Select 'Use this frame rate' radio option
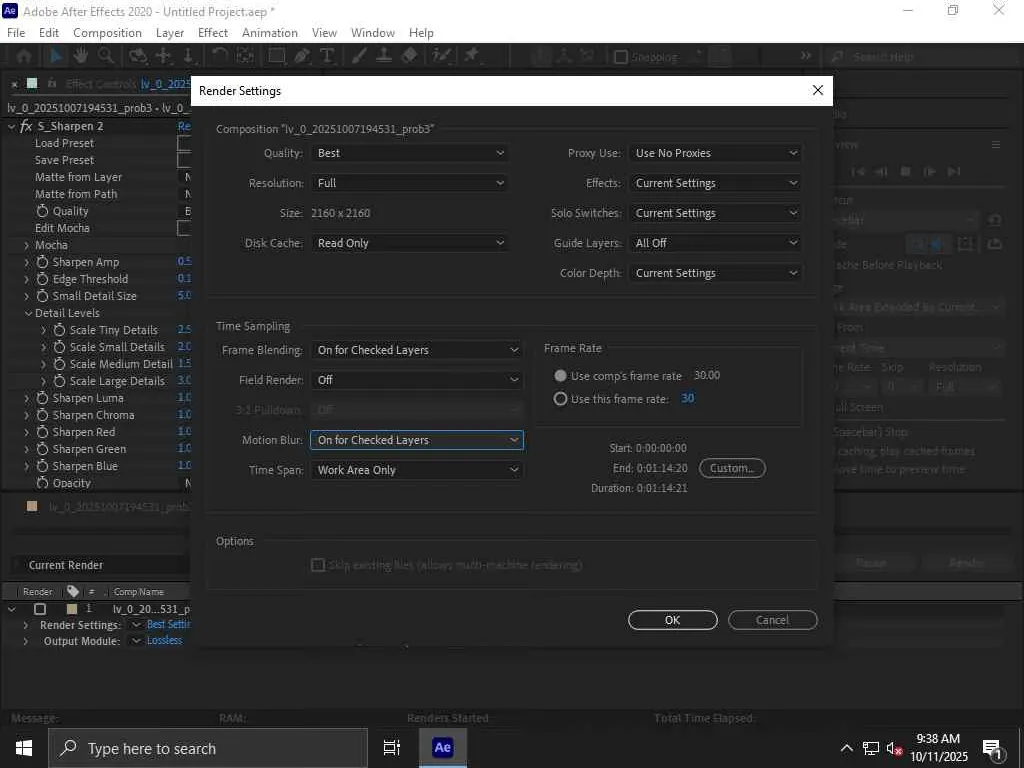Viewport: 1024px width, 768px height. pyautogui.click(x=560, y=398)
